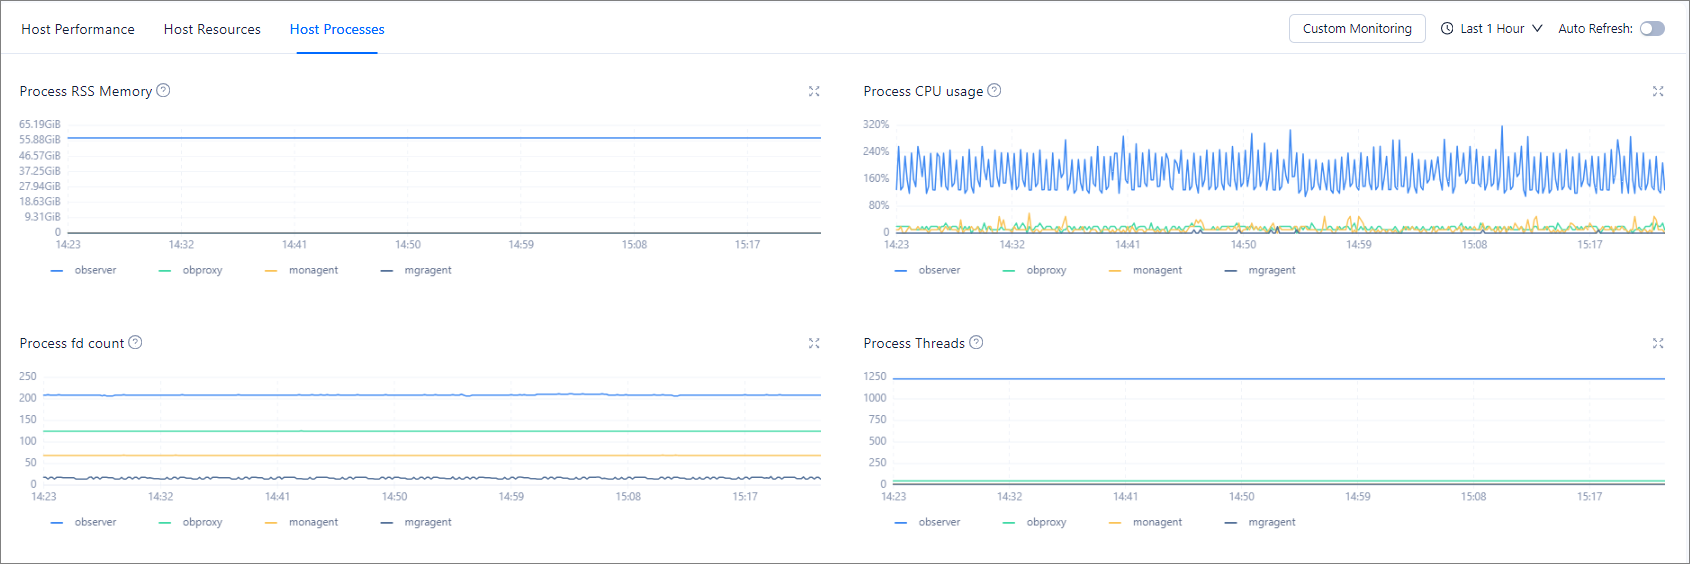Expand the Process Threads chart fullscreen

(x=1658, y=343)
